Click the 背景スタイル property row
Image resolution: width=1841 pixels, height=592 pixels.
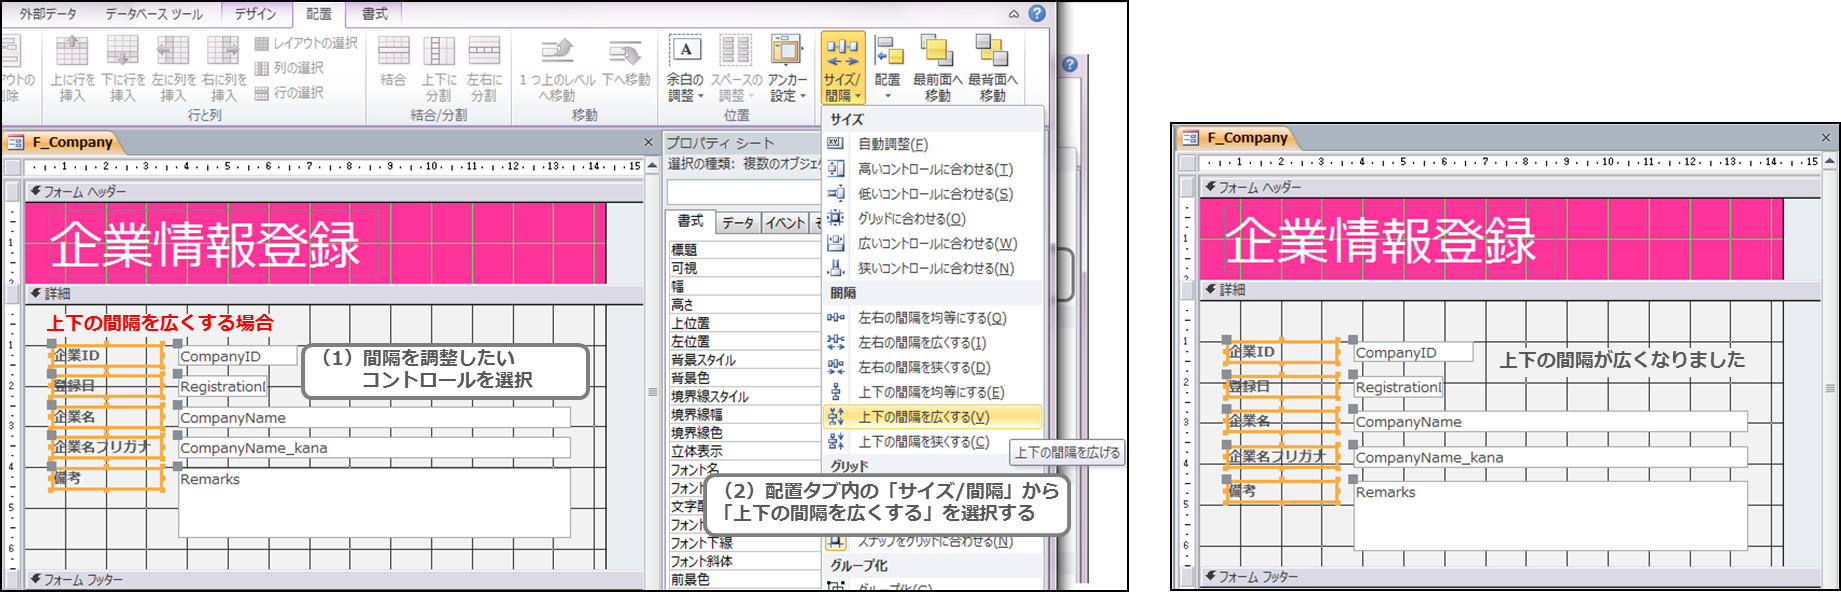click(x=745, y=360)
